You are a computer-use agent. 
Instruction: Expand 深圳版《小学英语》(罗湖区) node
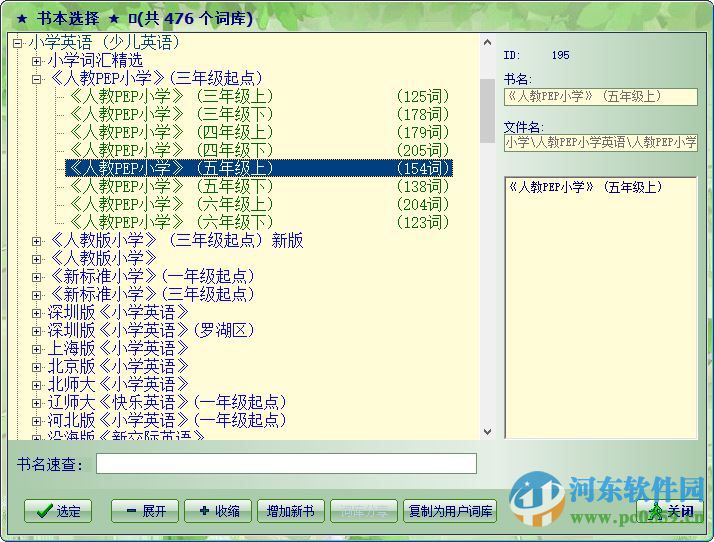pyautogui.click(x=36, y=331)
